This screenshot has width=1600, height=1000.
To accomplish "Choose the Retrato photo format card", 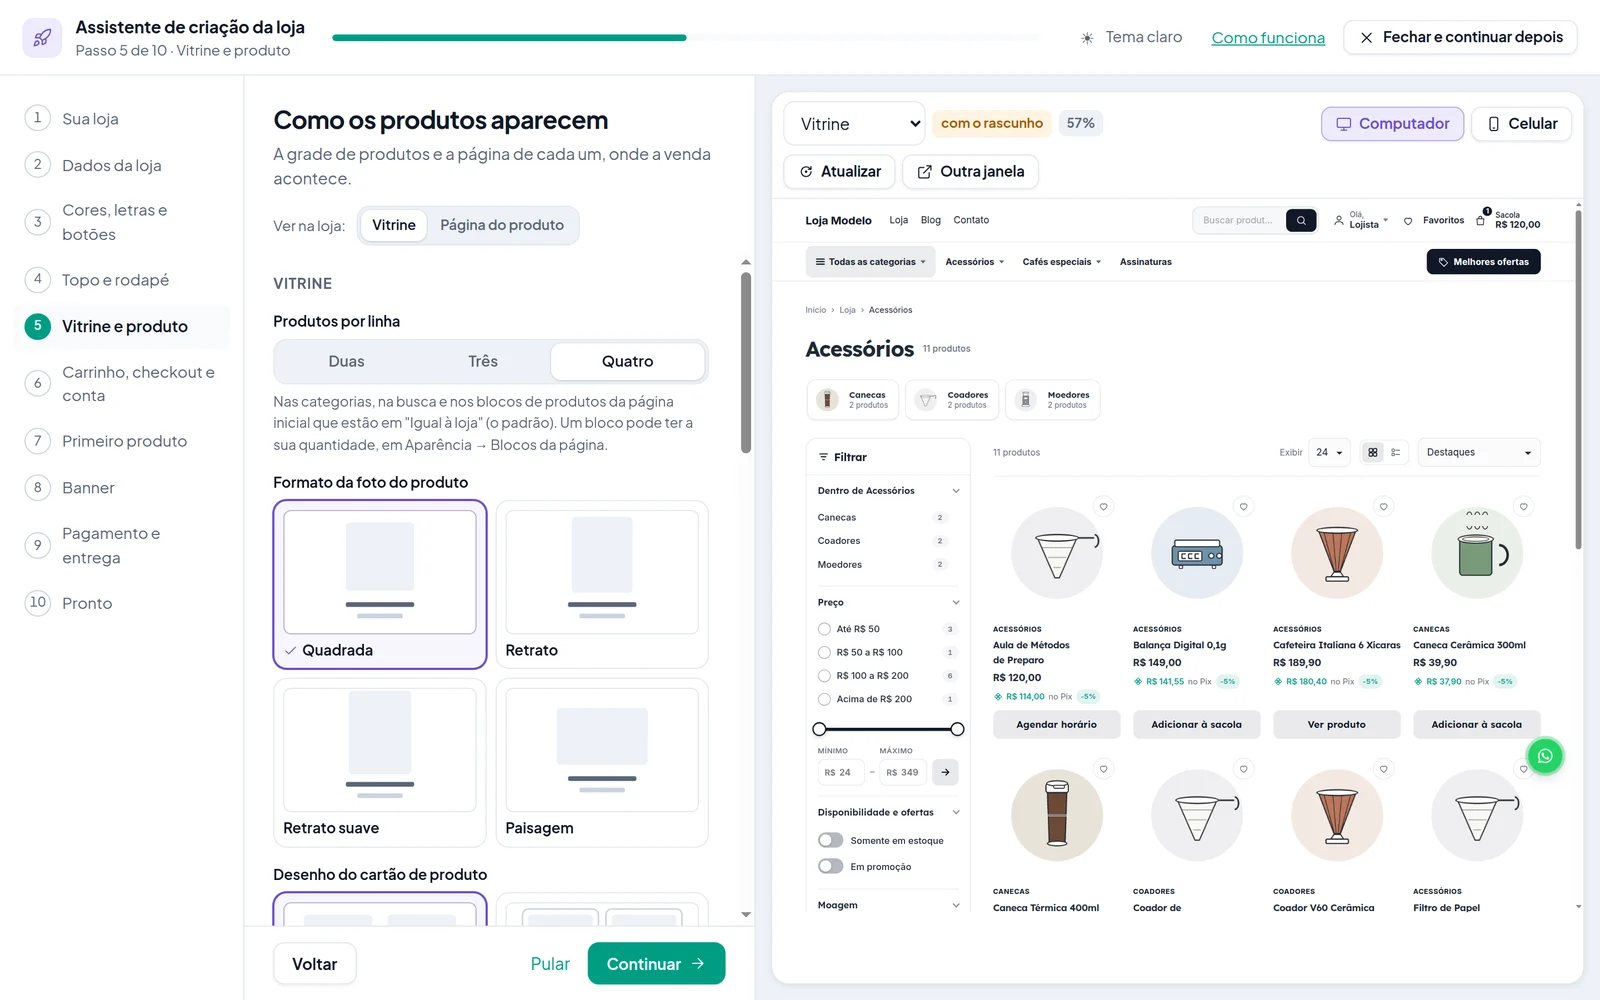I will pos(602,584).
